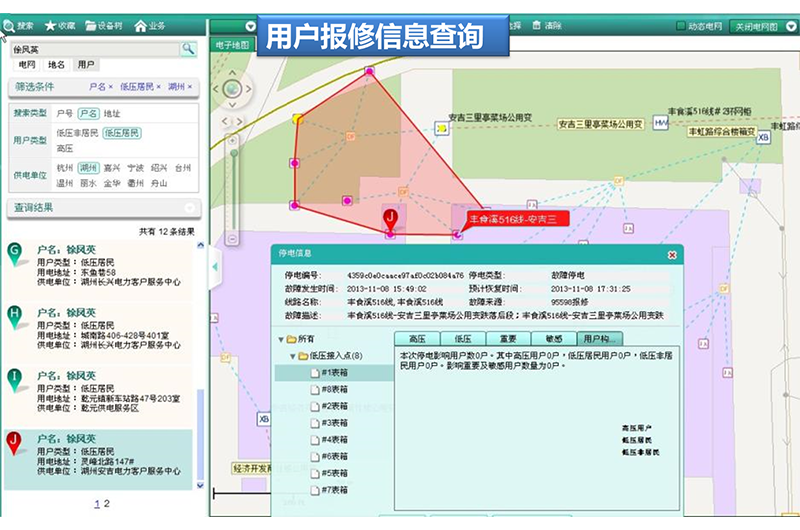Viewport: 800px width, 530px height.
Task: Click the magnifier search button beside the name field
Action: point(188,48)
